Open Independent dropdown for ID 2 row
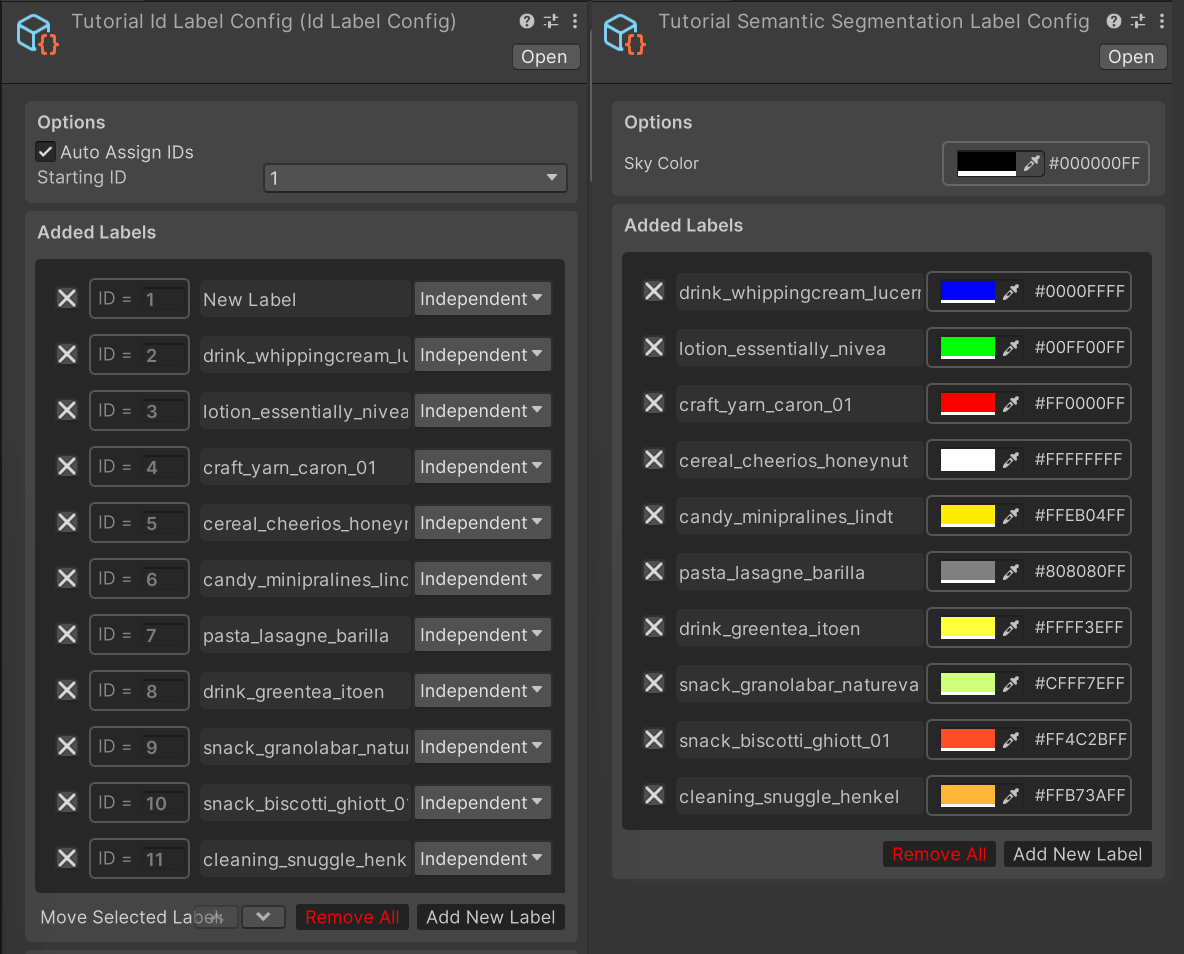 click(x=482, y=354)
